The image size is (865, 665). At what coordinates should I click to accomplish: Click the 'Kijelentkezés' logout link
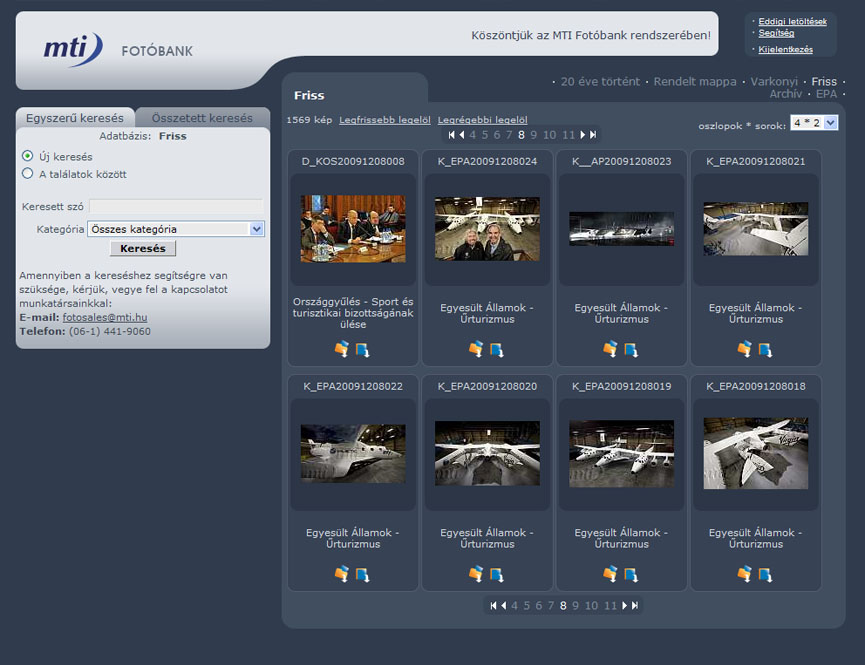point(785,49)
